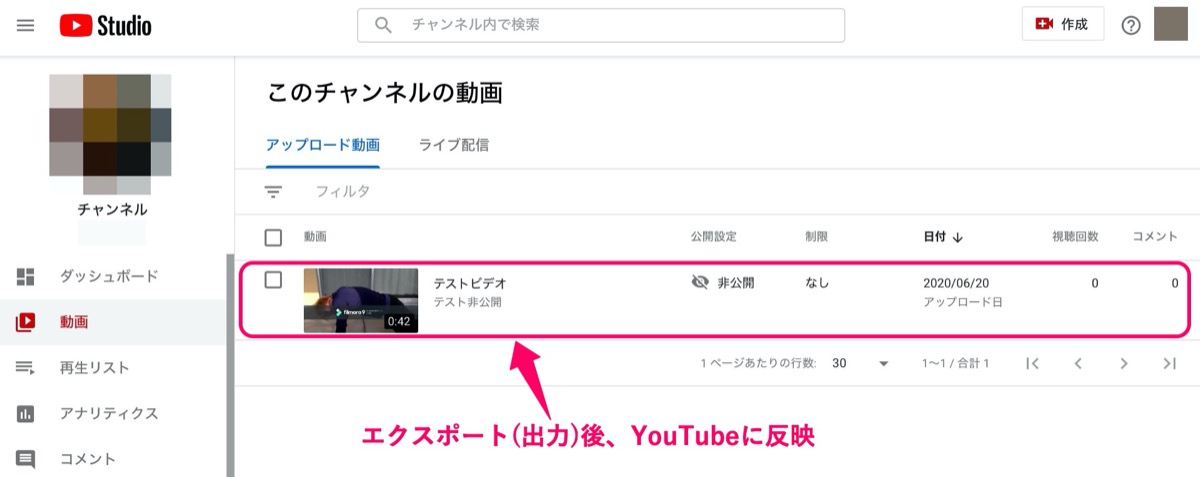Open the account avatar menu
1200x477 pixels.
[1171, 24]
